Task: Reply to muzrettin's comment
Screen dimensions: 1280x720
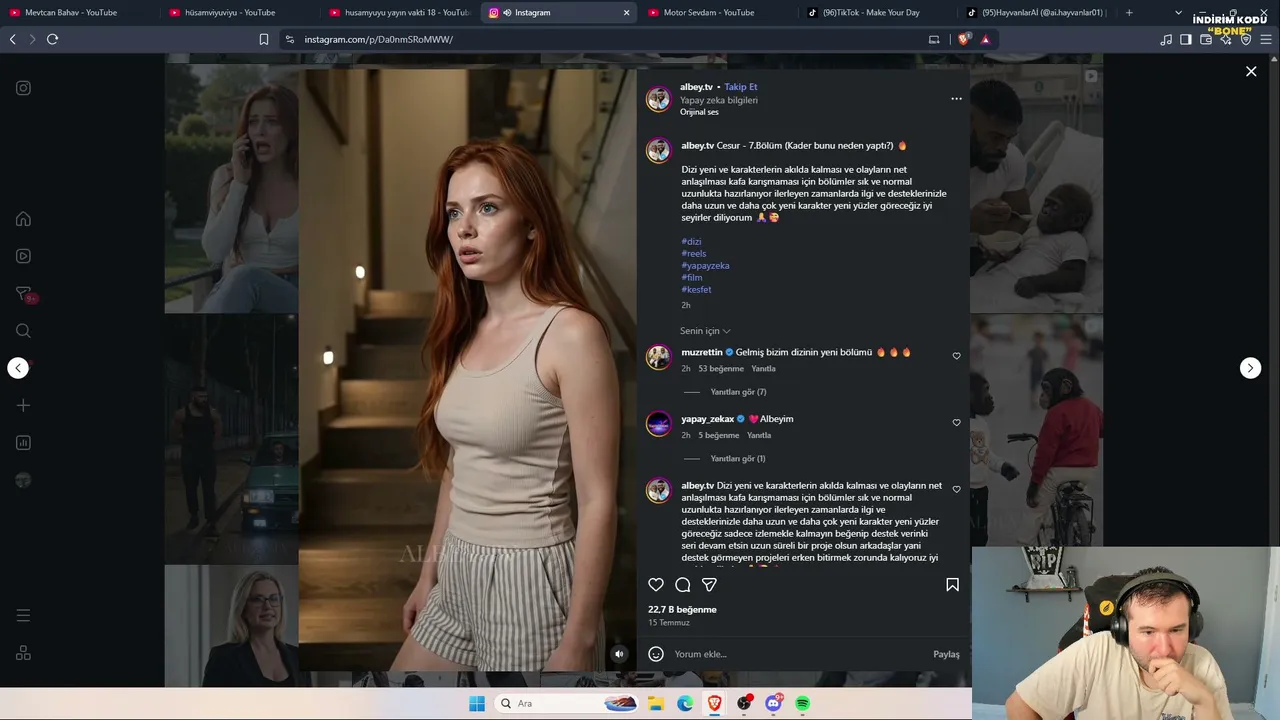Action: pyautogui.click(x=763, y=369)
